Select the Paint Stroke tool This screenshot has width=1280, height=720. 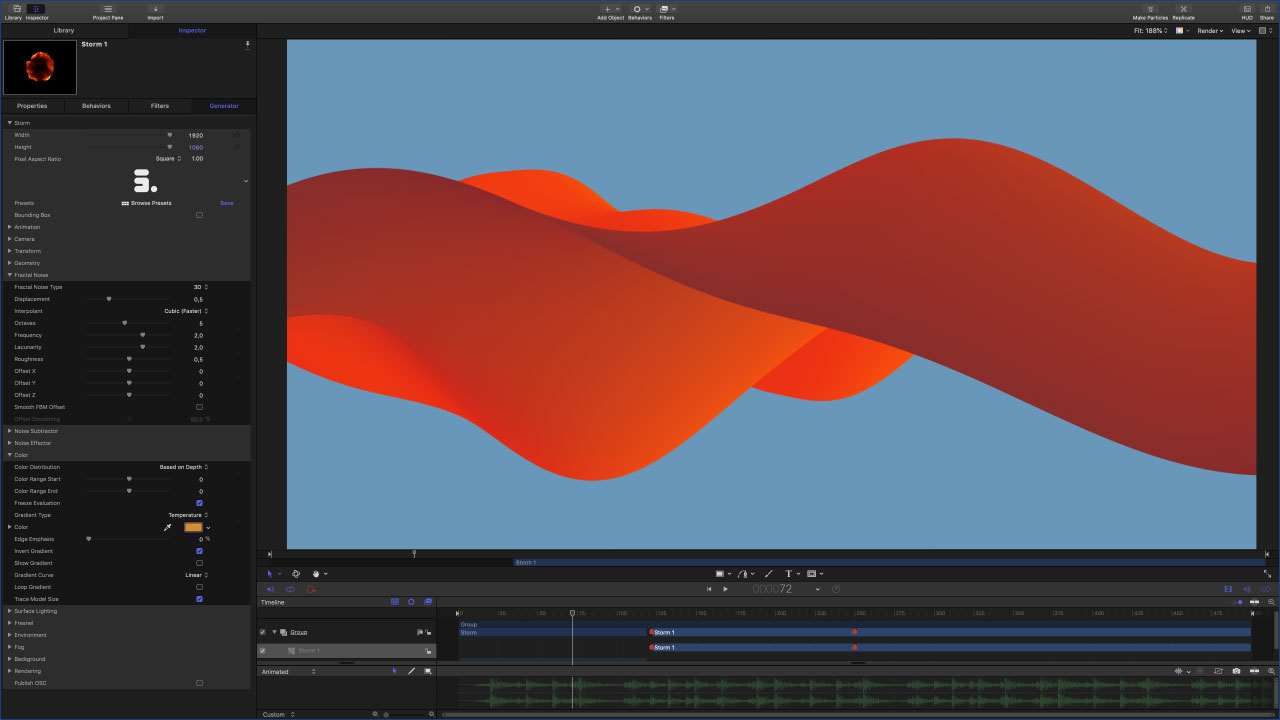pyautogui.click(x=769, y=574)
